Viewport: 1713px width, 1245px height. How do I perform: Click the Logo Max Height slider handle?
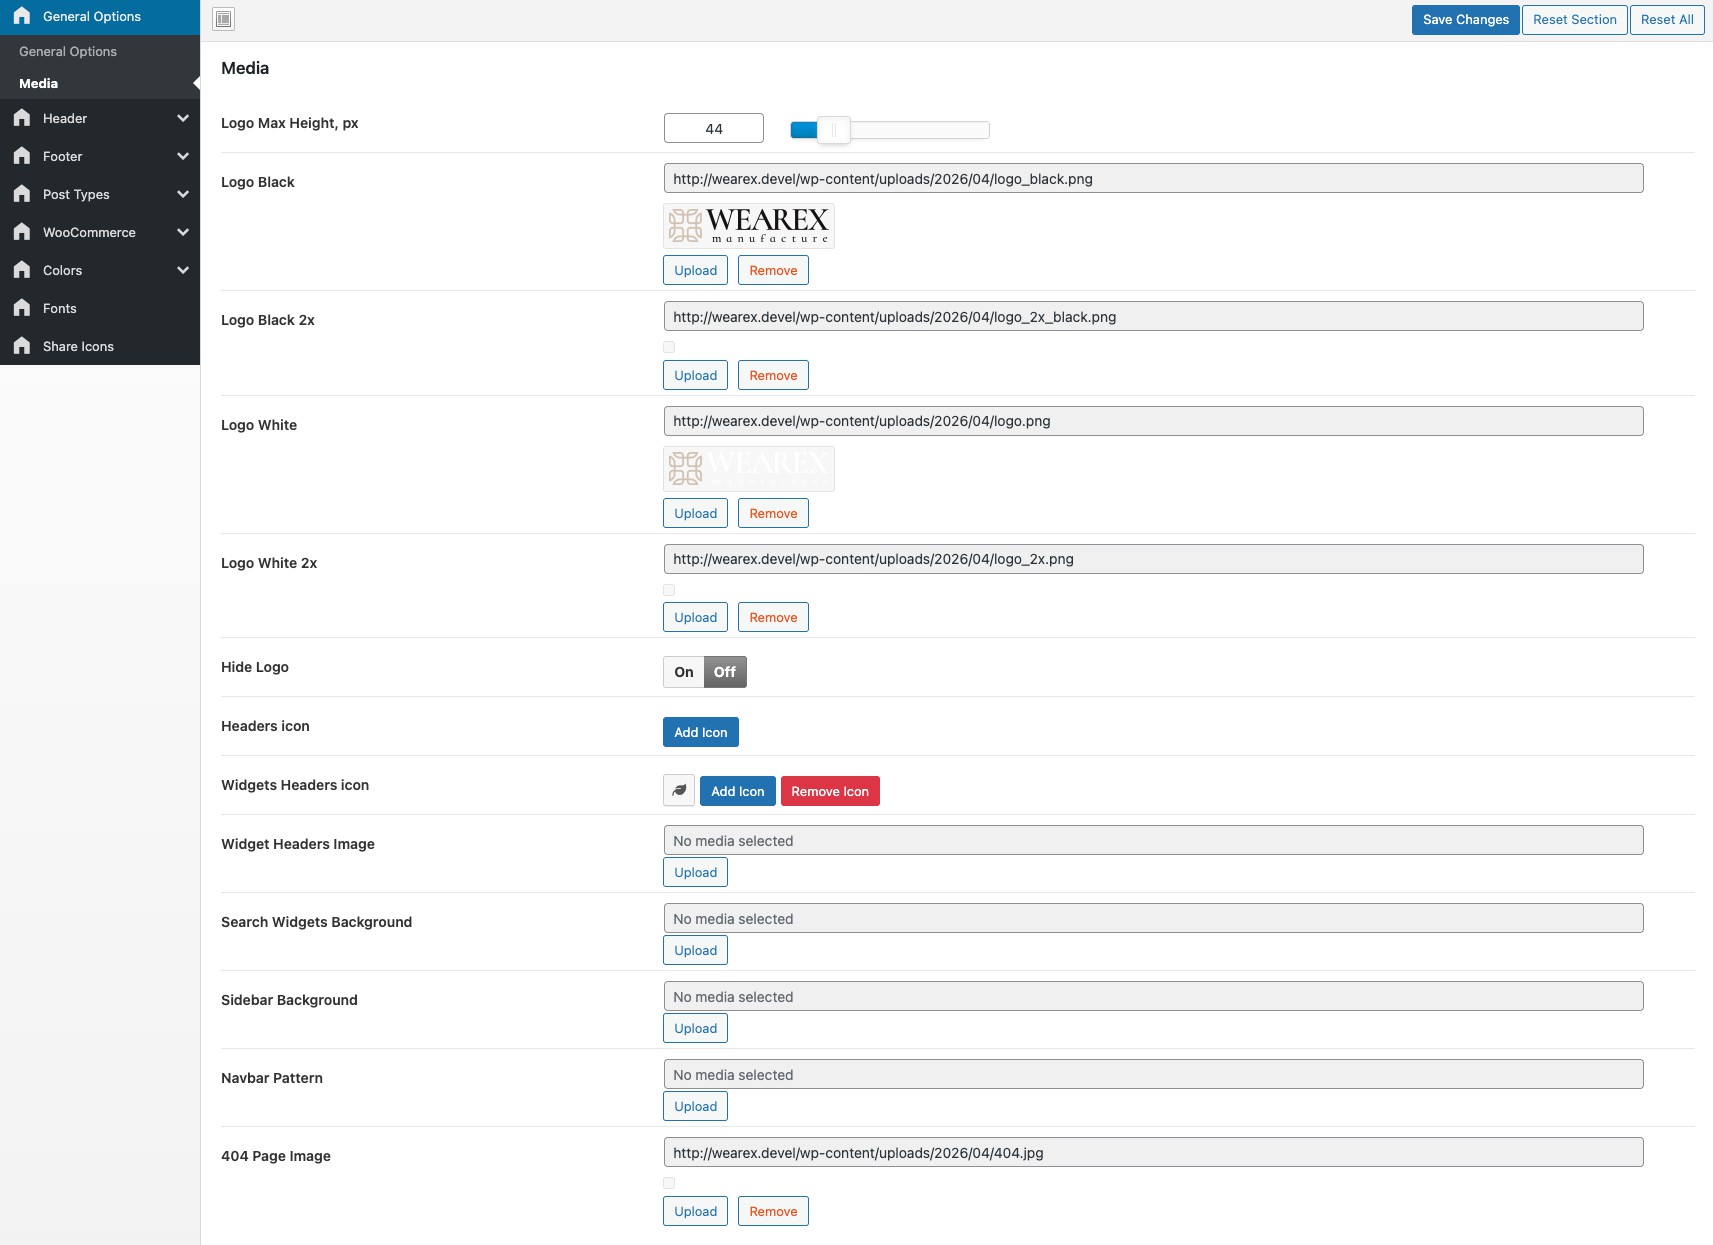[x=833, y=129]
